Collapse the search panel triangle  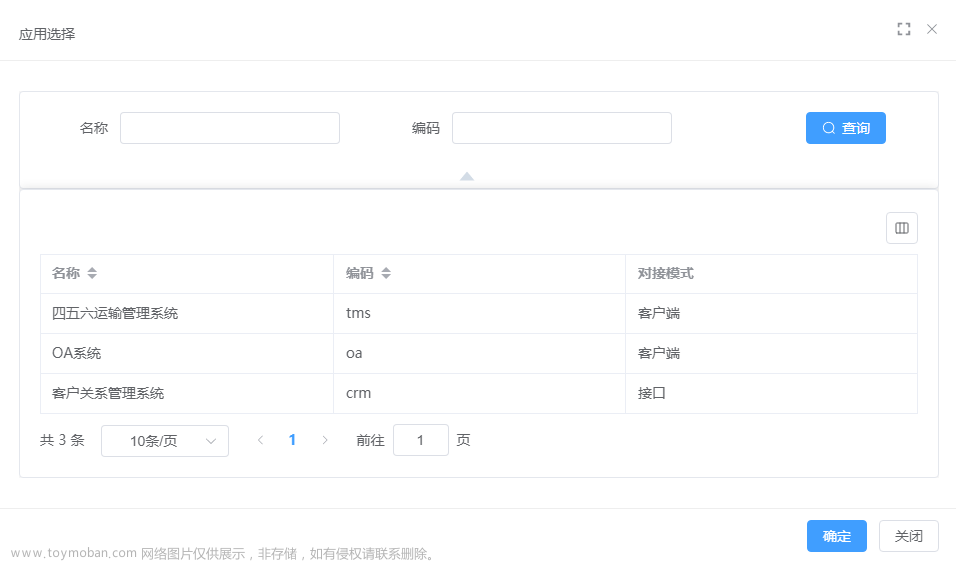[467, 176]
